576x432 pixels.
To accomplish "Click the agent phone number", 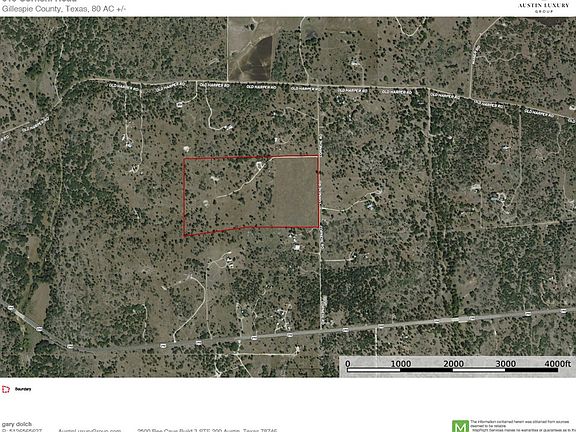I will click(21, 430).
